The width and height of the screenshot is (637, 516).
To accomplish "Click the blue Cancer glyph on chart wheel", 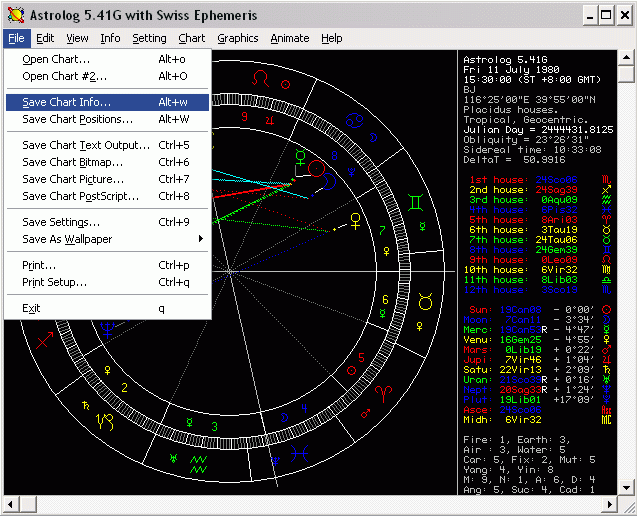I will point(353,121).
